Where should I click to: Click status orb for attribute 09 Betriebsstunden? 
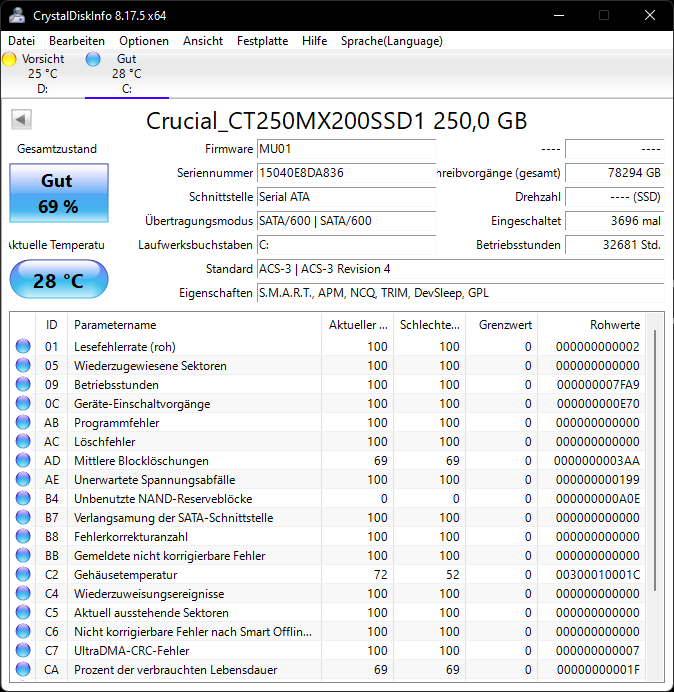pos(23,384)
